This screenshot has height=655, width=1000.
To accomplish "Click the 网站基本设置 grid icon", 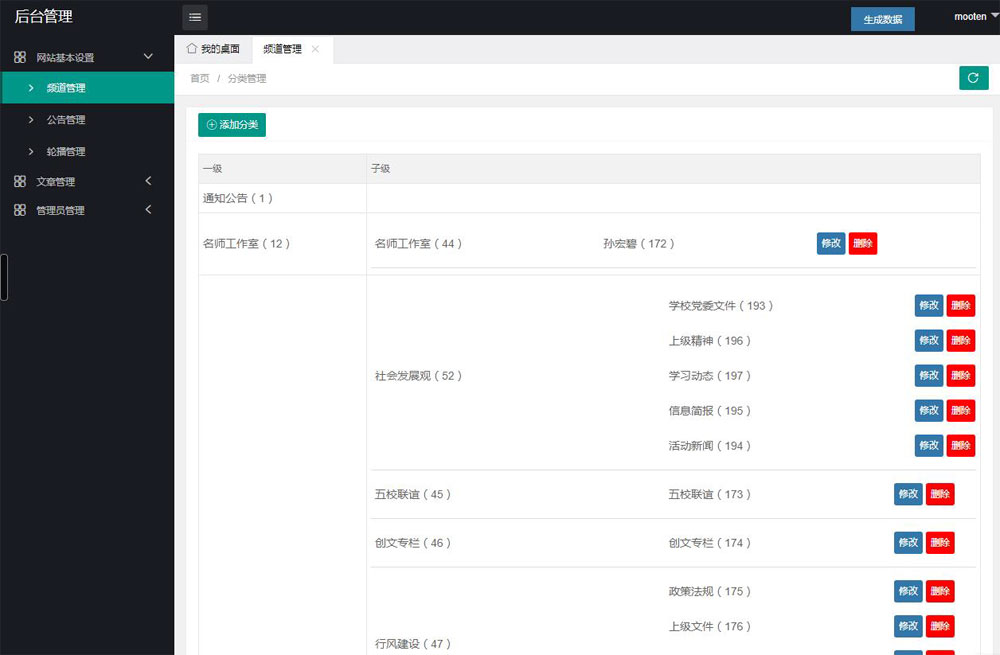I will [20, 58].
